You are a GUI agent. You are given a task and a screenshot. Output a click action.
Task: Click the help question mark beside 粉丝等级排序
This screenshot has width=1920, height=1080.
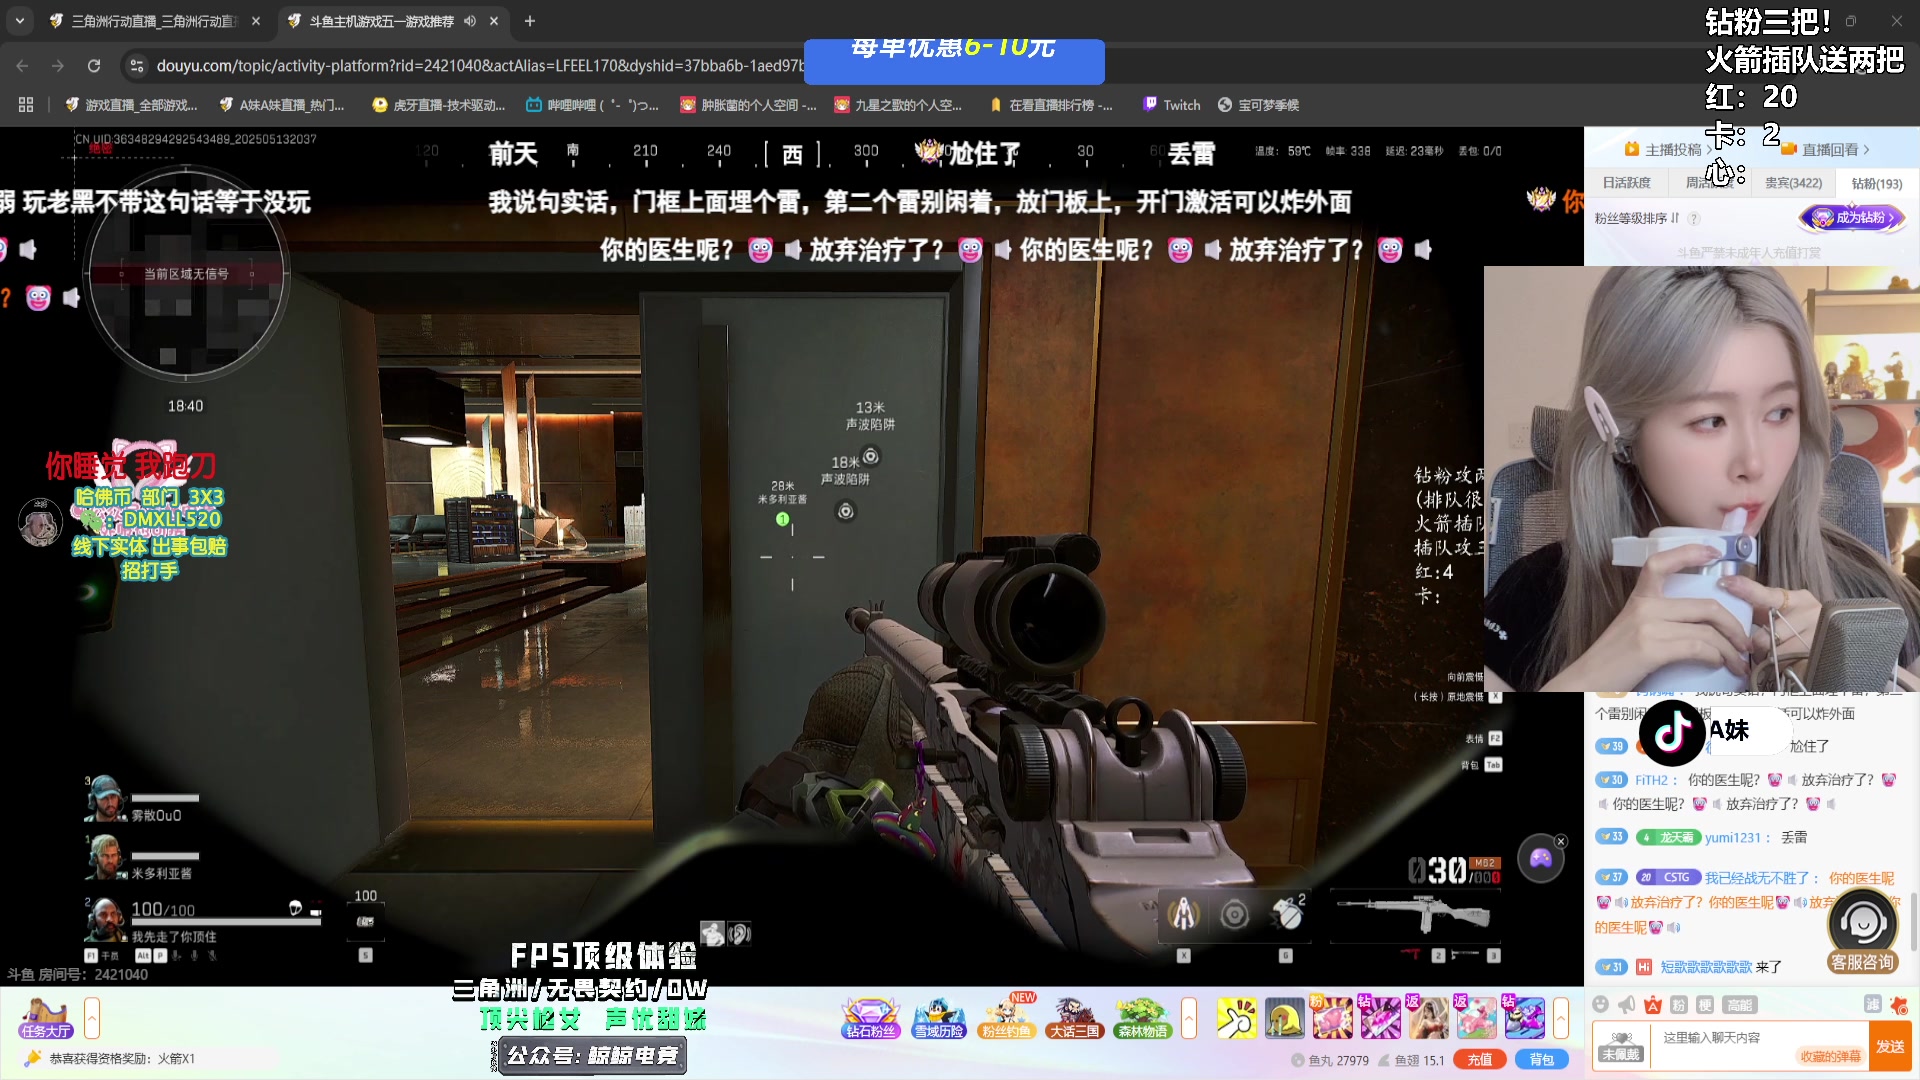1694,218
